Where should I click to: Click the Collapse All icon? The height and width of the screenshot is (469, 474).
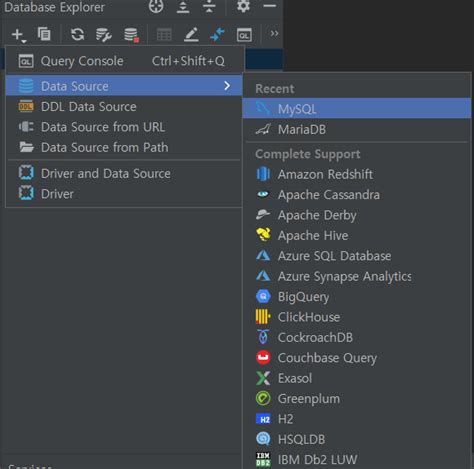pyautogui.click(x=209, y=7)
